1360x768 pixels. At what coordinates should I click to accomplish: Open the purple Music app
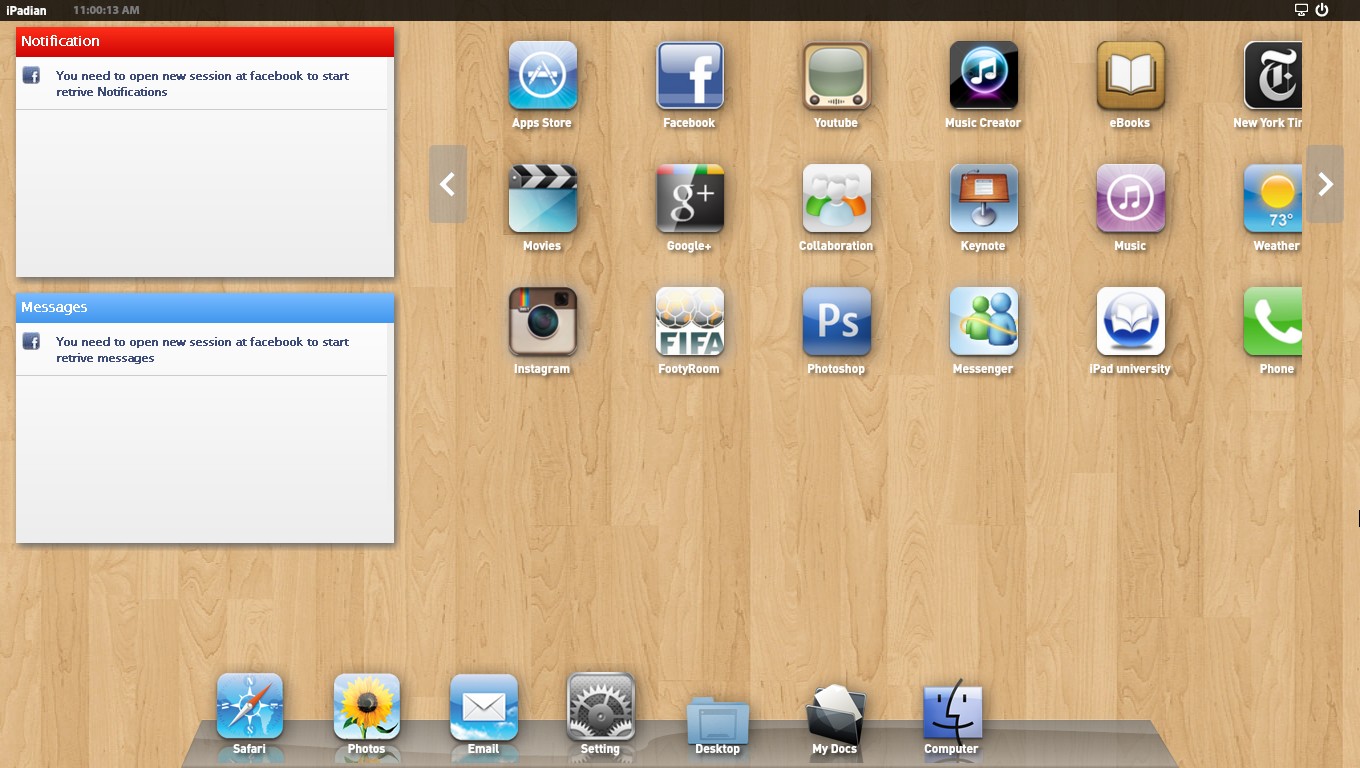point(1130,198)
